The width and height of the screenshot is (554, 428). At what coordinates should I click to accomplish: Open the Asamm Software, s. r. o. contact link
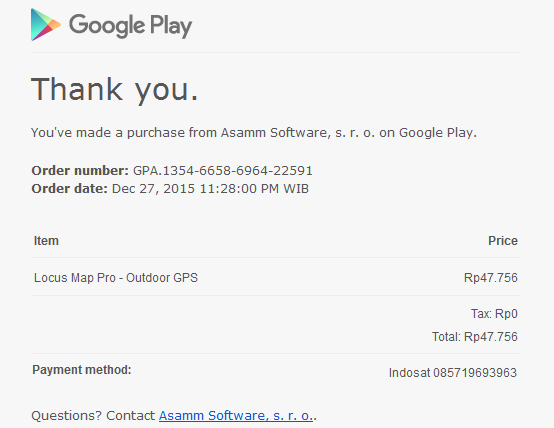point(236,416)
